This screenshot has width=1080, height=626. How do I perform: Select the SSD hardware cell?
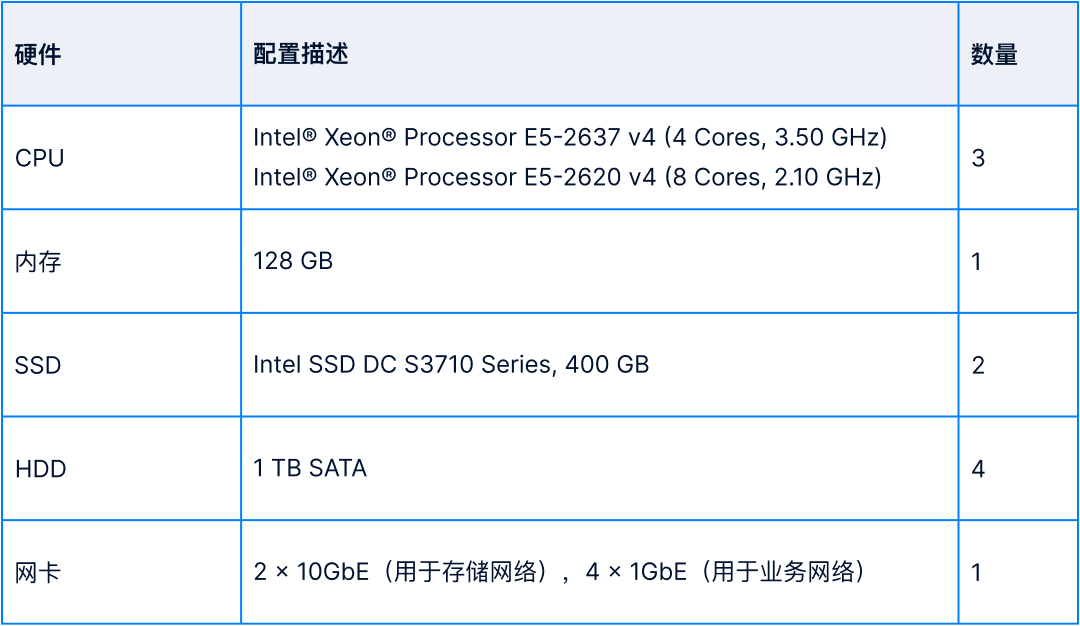[x=38, y=366]
